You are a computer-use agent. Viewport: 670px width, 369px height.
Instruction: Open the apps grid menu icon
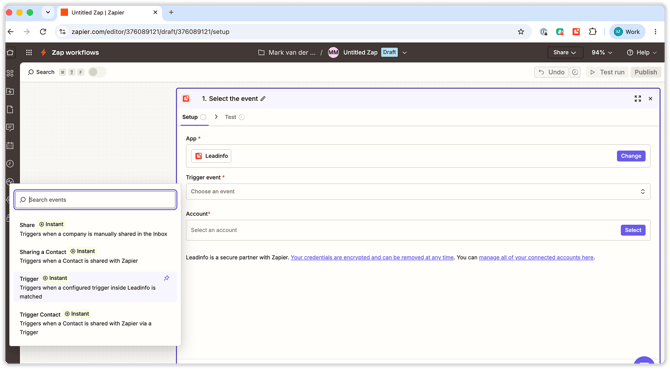(29, 53)
